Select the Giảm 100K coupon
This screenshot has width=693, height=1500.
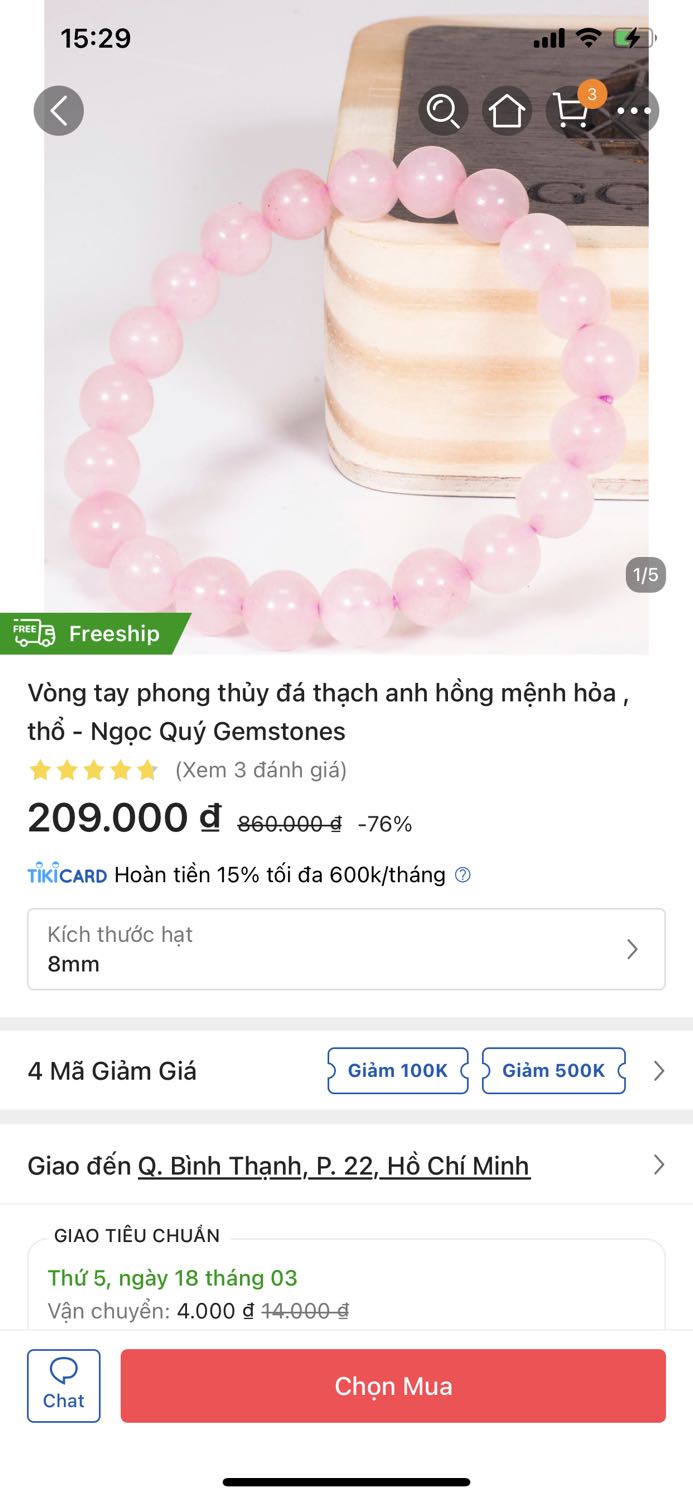pyautogui.click(x=398, y=1071)
